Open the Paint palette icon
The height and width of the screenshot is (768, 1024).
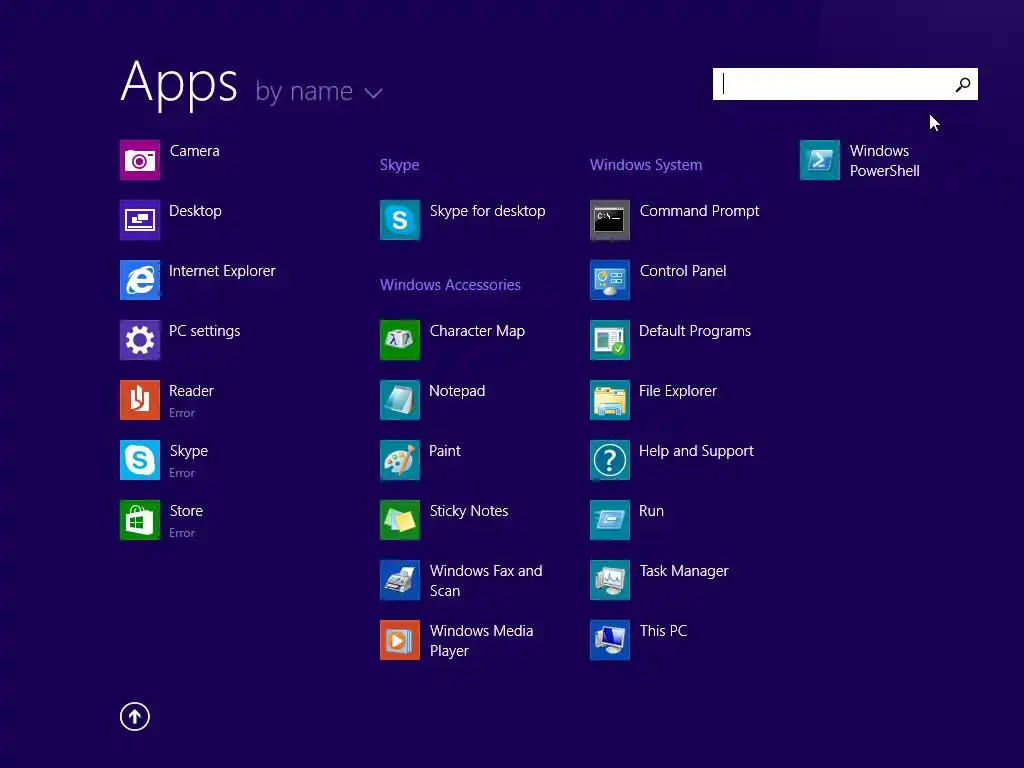(x=400, y=460)
